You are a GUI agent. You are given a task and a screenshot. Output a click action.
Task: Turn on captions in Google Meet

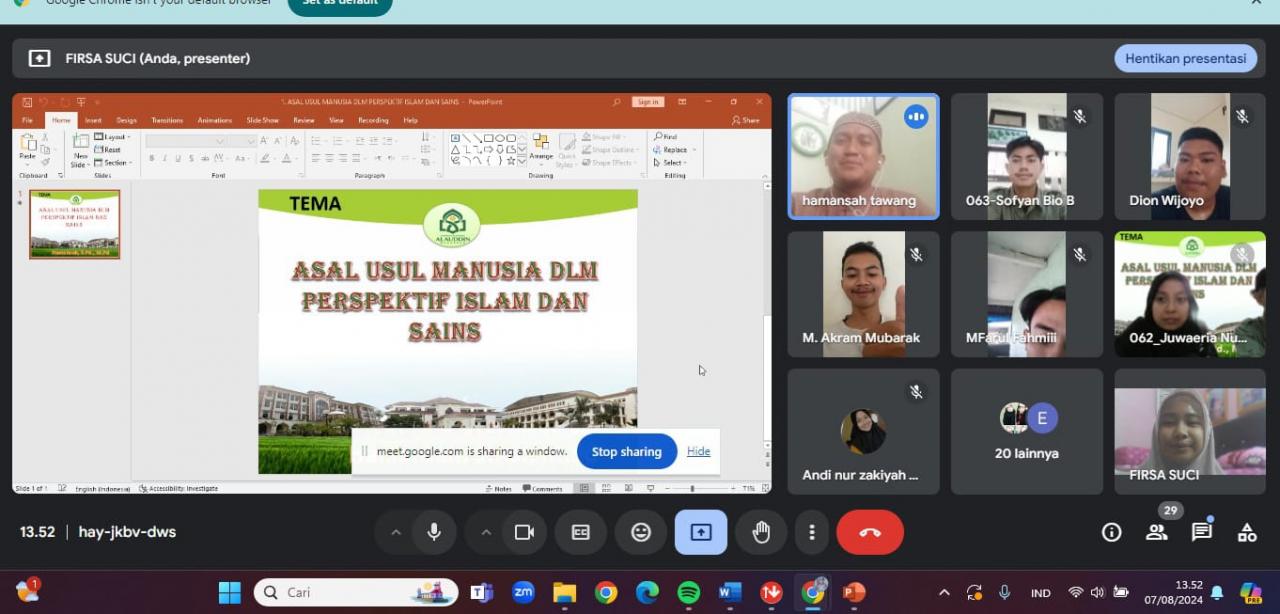coord(581,532)
